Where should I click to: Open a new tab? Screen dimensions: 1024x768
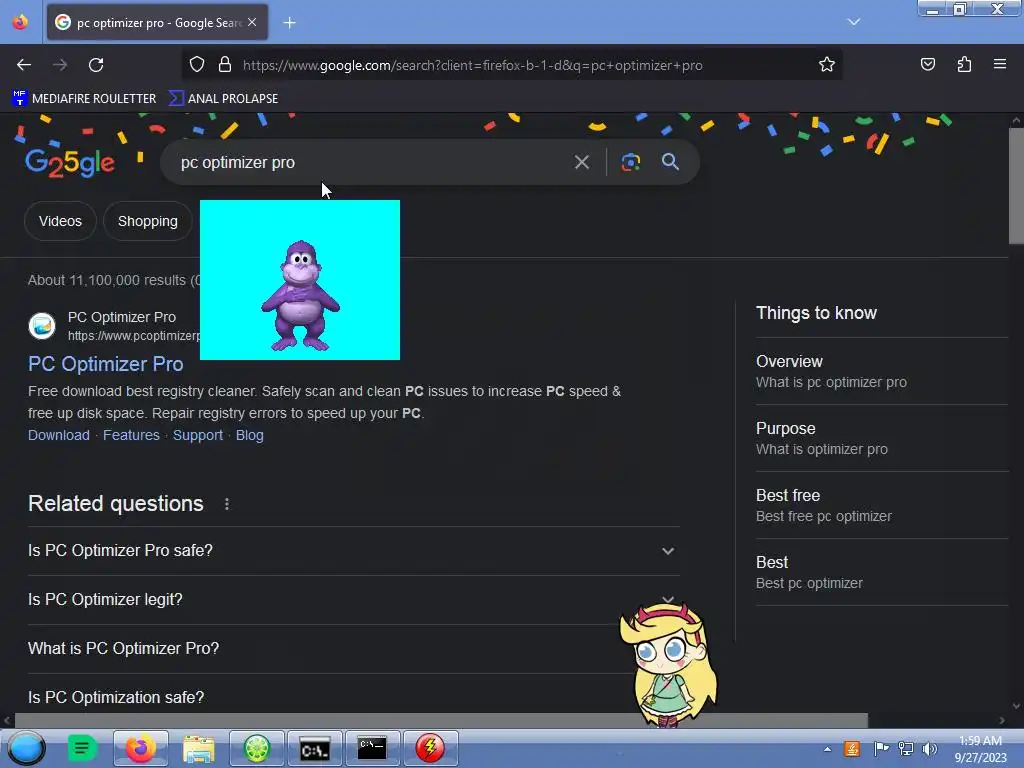289,23
